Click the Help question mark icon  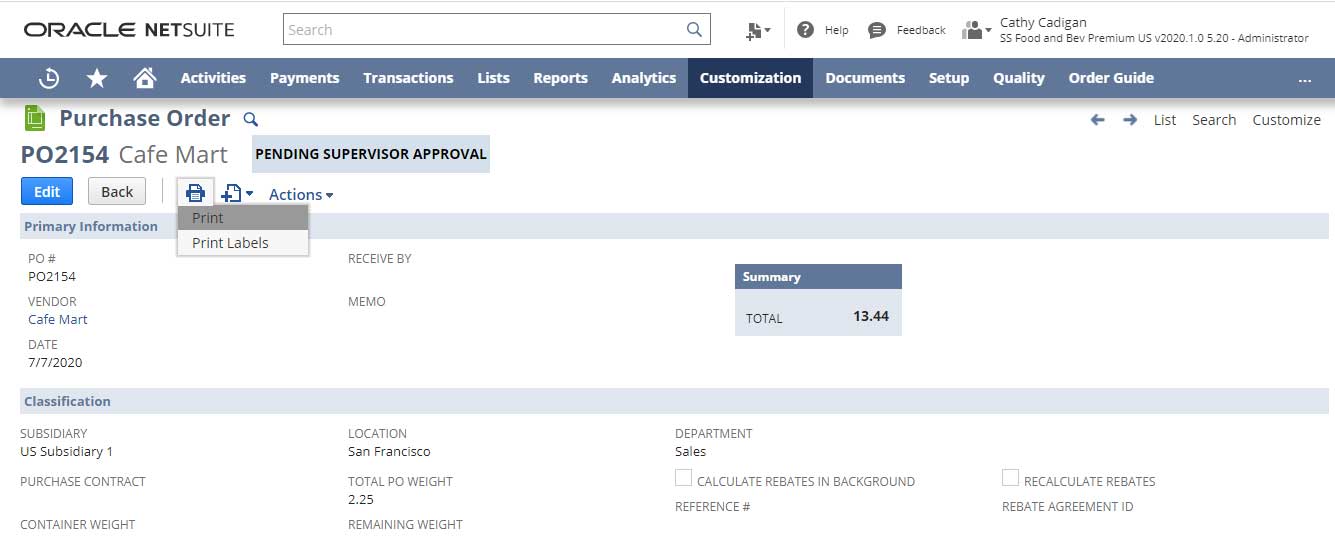(x=805, y=30)
